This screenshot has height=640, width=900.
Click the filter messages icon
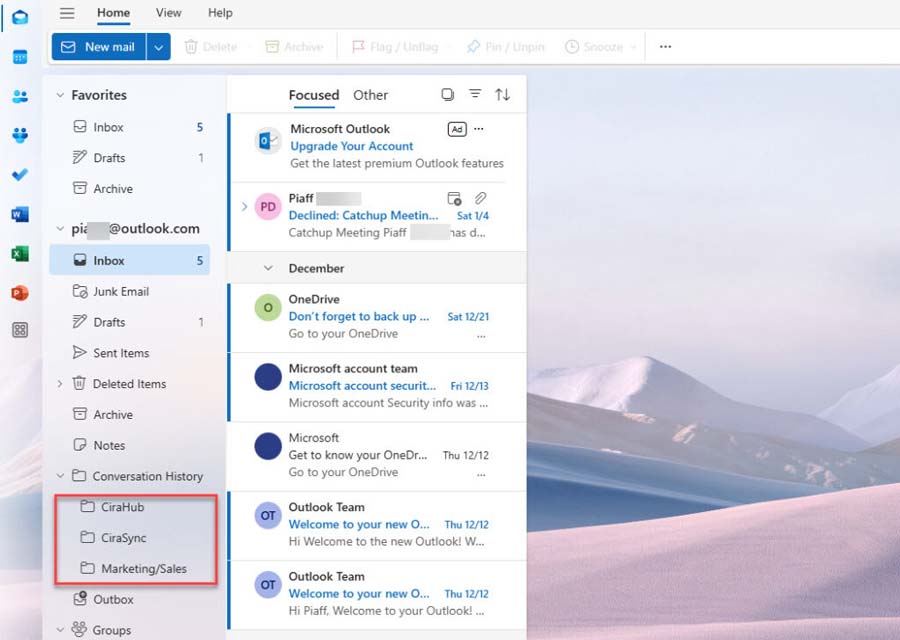[475, 94]
